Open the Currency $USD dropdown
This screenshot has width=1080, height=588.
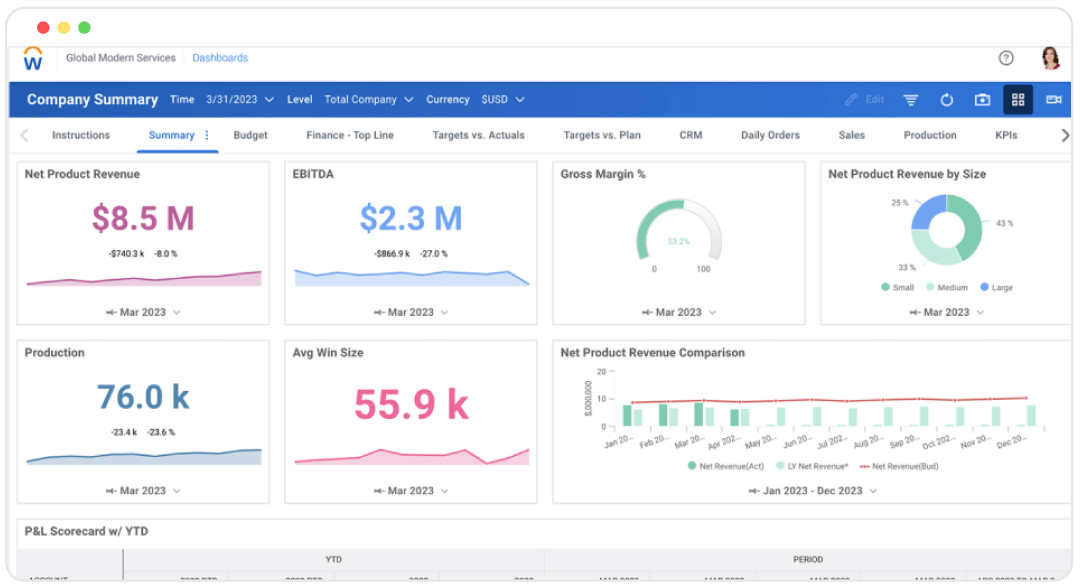(497, 99)
